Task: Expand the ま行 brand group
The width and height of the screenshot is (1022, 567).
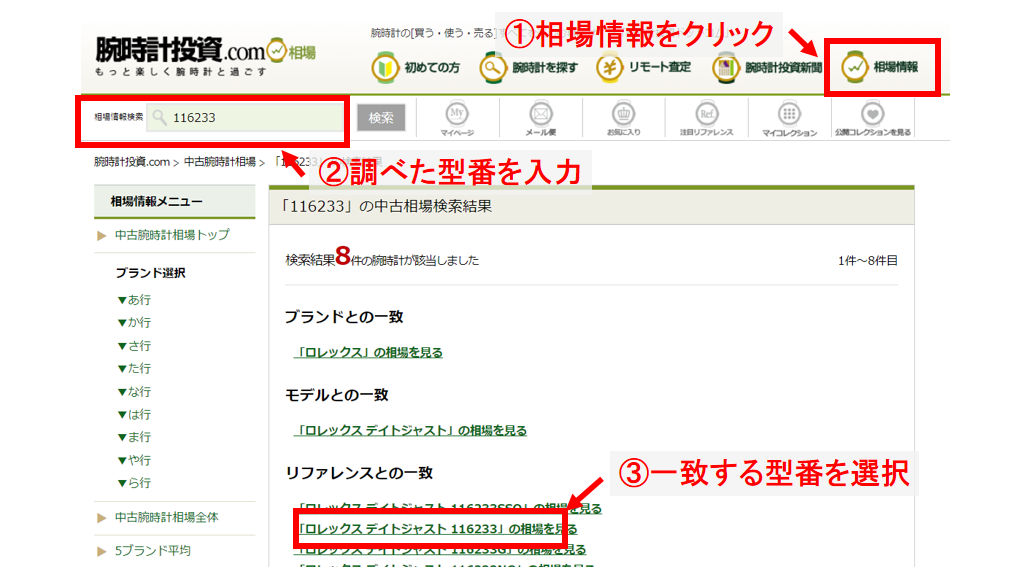Action: (134, 437)
